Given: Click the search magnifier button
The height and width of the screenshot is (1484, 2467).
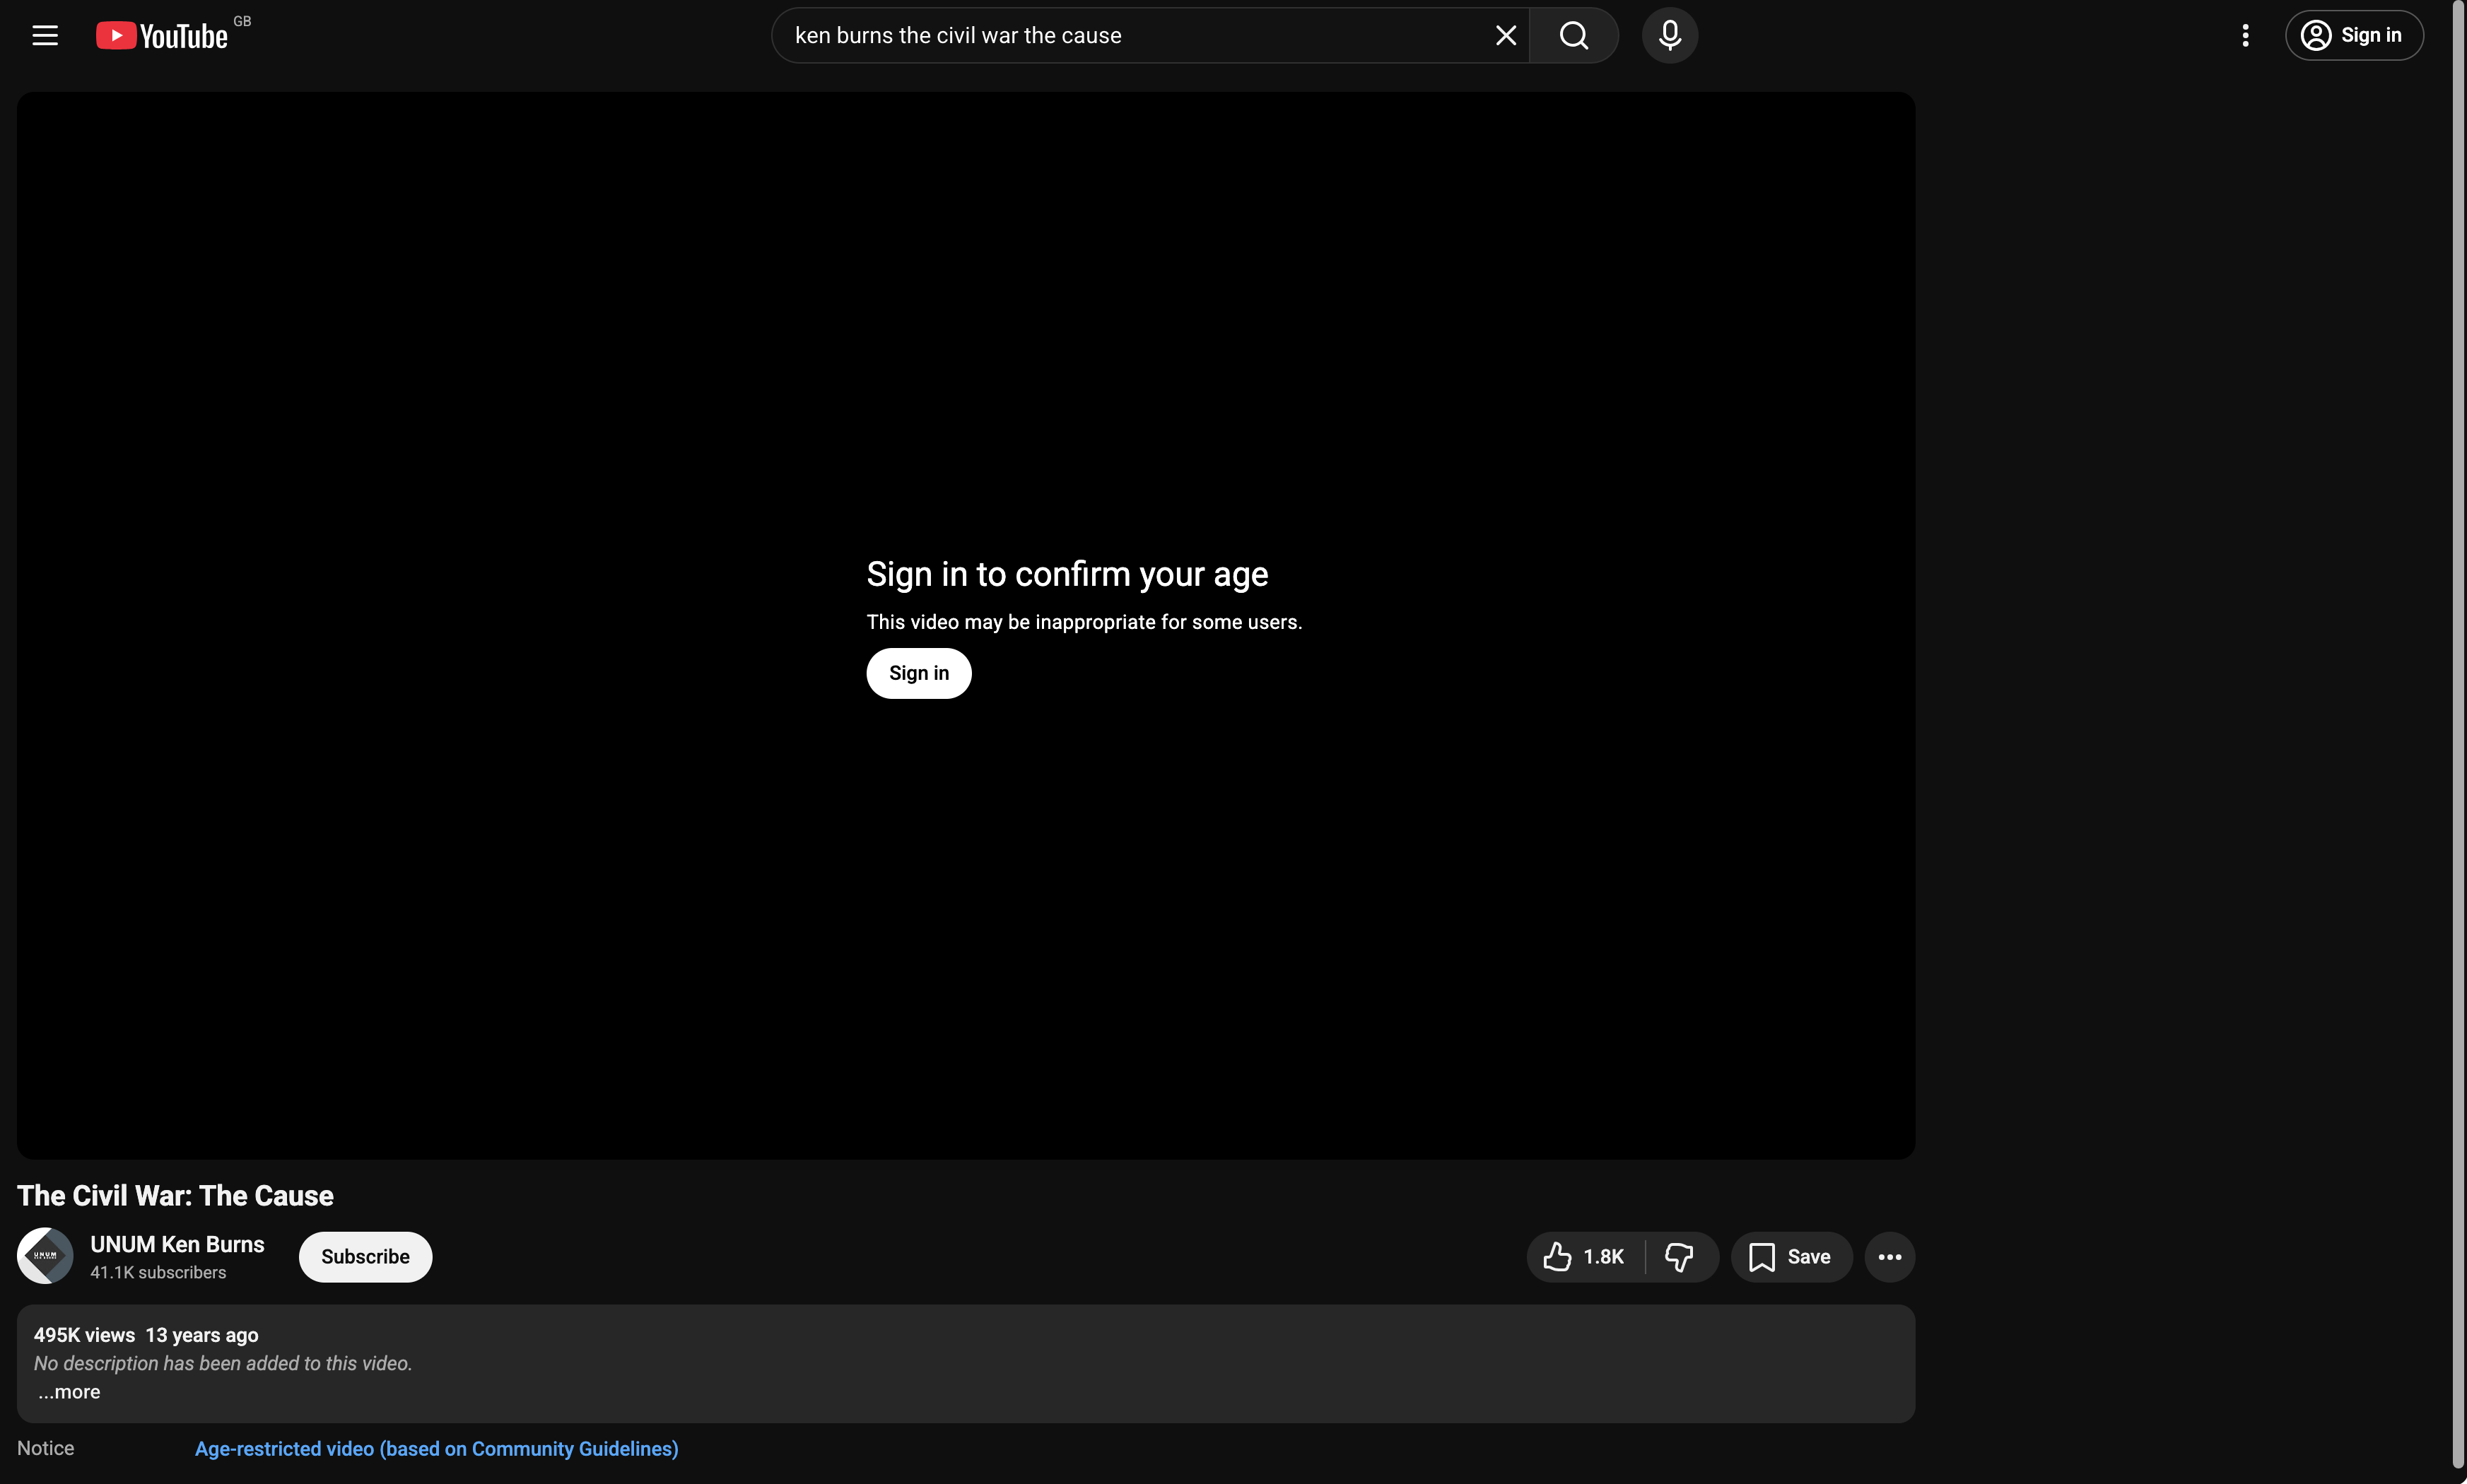Looking at the screenshot, I should (1573, 36).
